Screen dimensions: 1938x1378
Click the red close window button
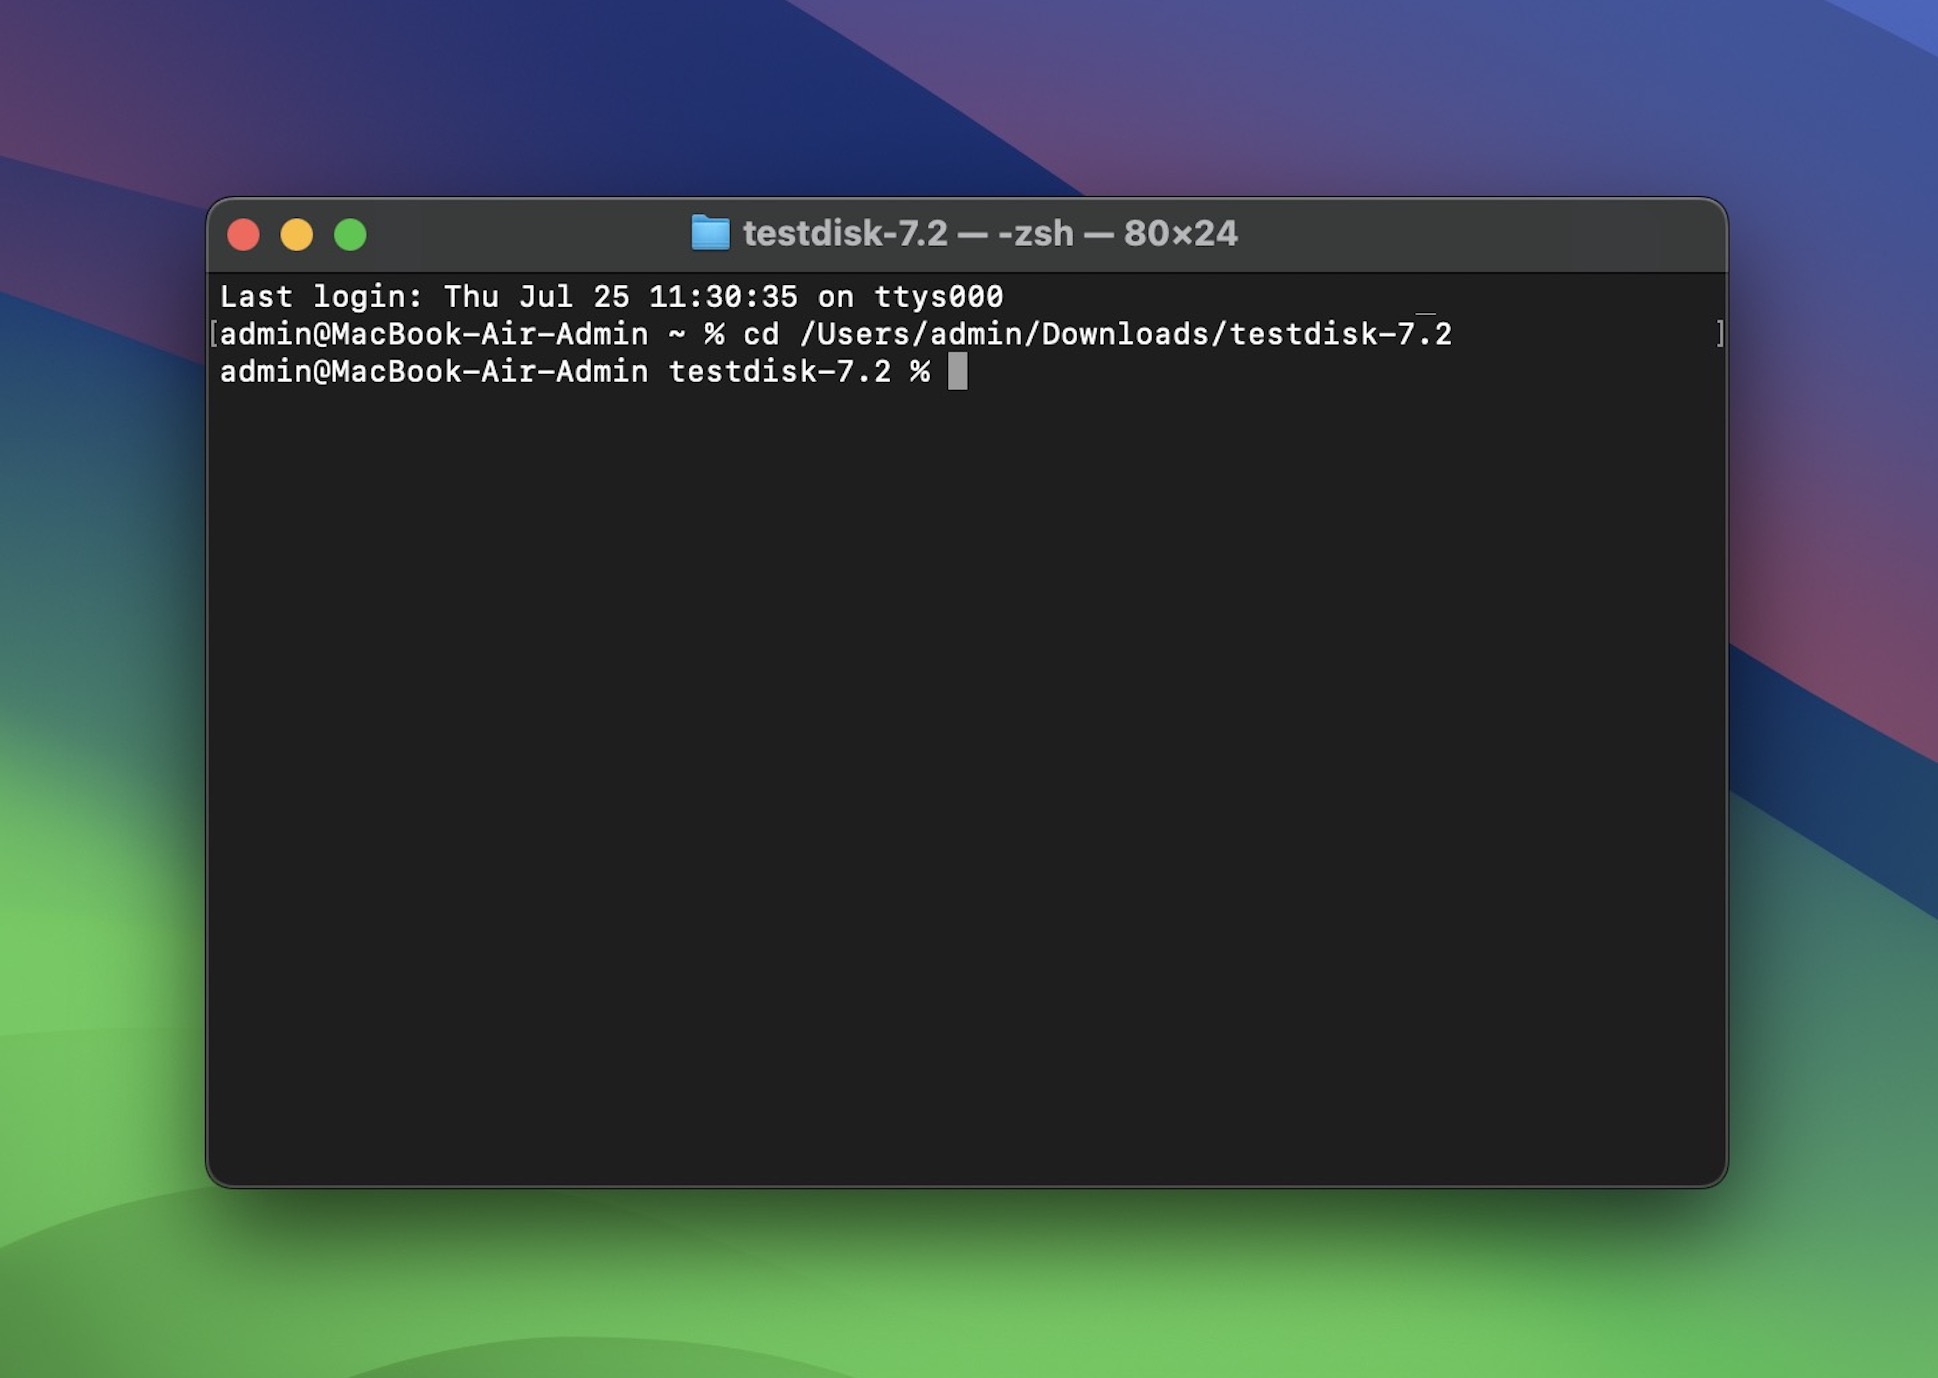click(x=243, y=235)
